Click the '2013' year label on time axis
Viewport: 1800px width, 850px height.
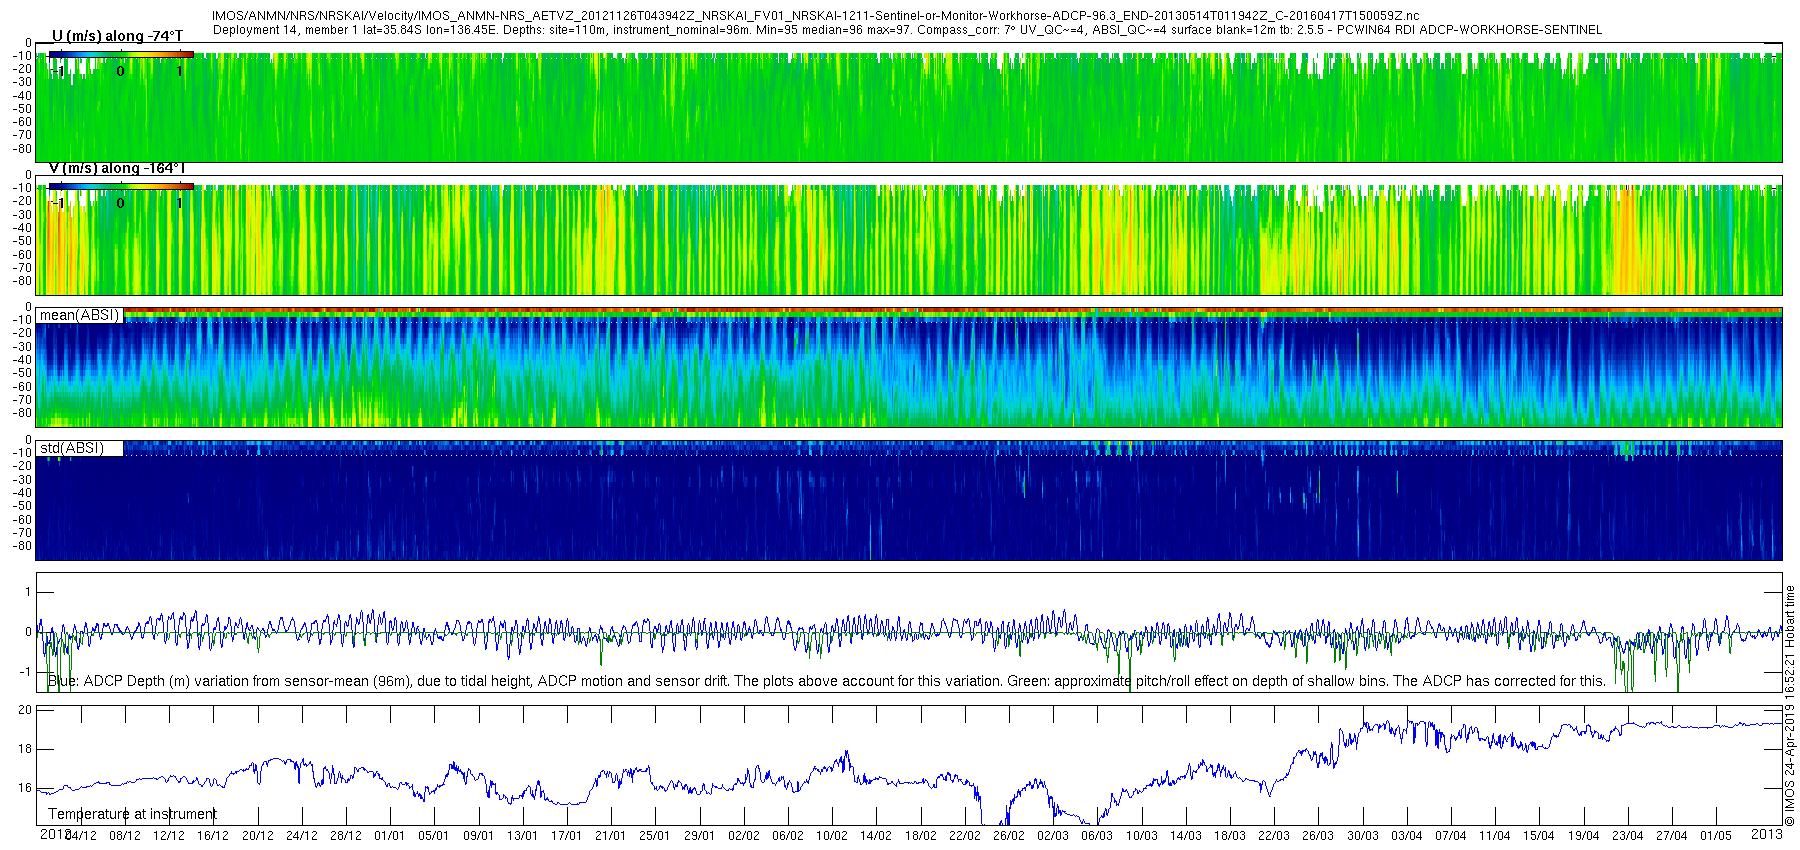(1766, 834)
